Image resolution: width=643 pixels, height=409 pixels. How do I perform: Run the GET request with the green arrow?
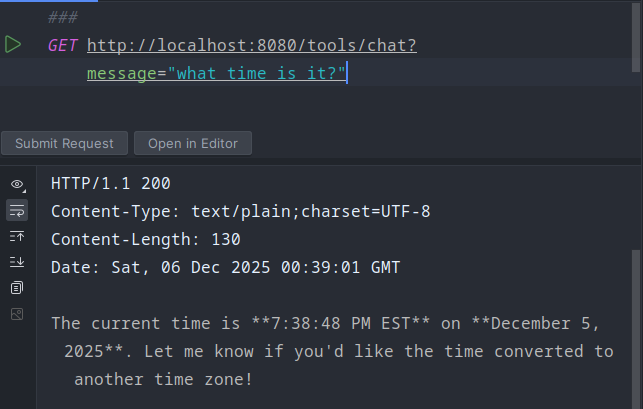[13, 45]
